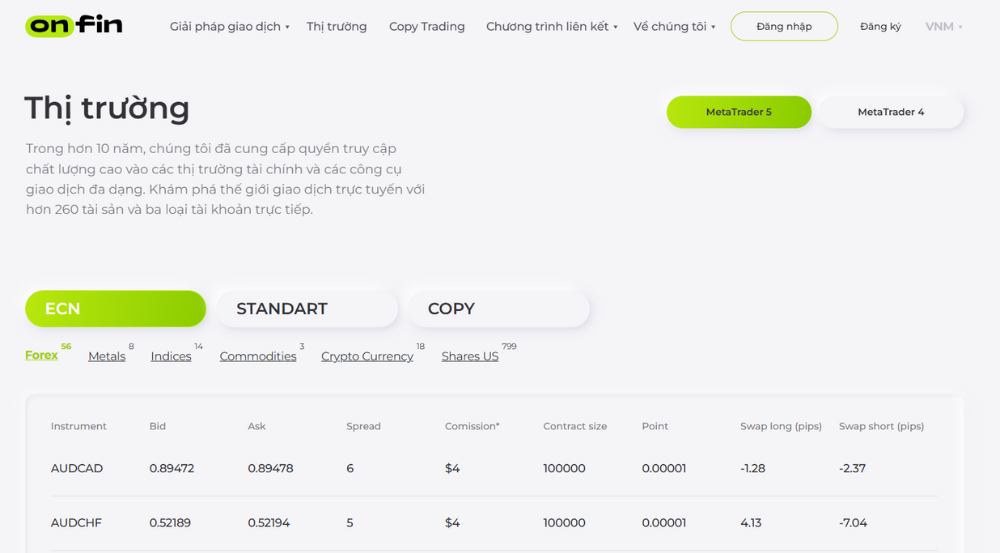The image size is (1000, 553).
Task: Show the Crypto Currency instruments
Action: tap(367, 357)
